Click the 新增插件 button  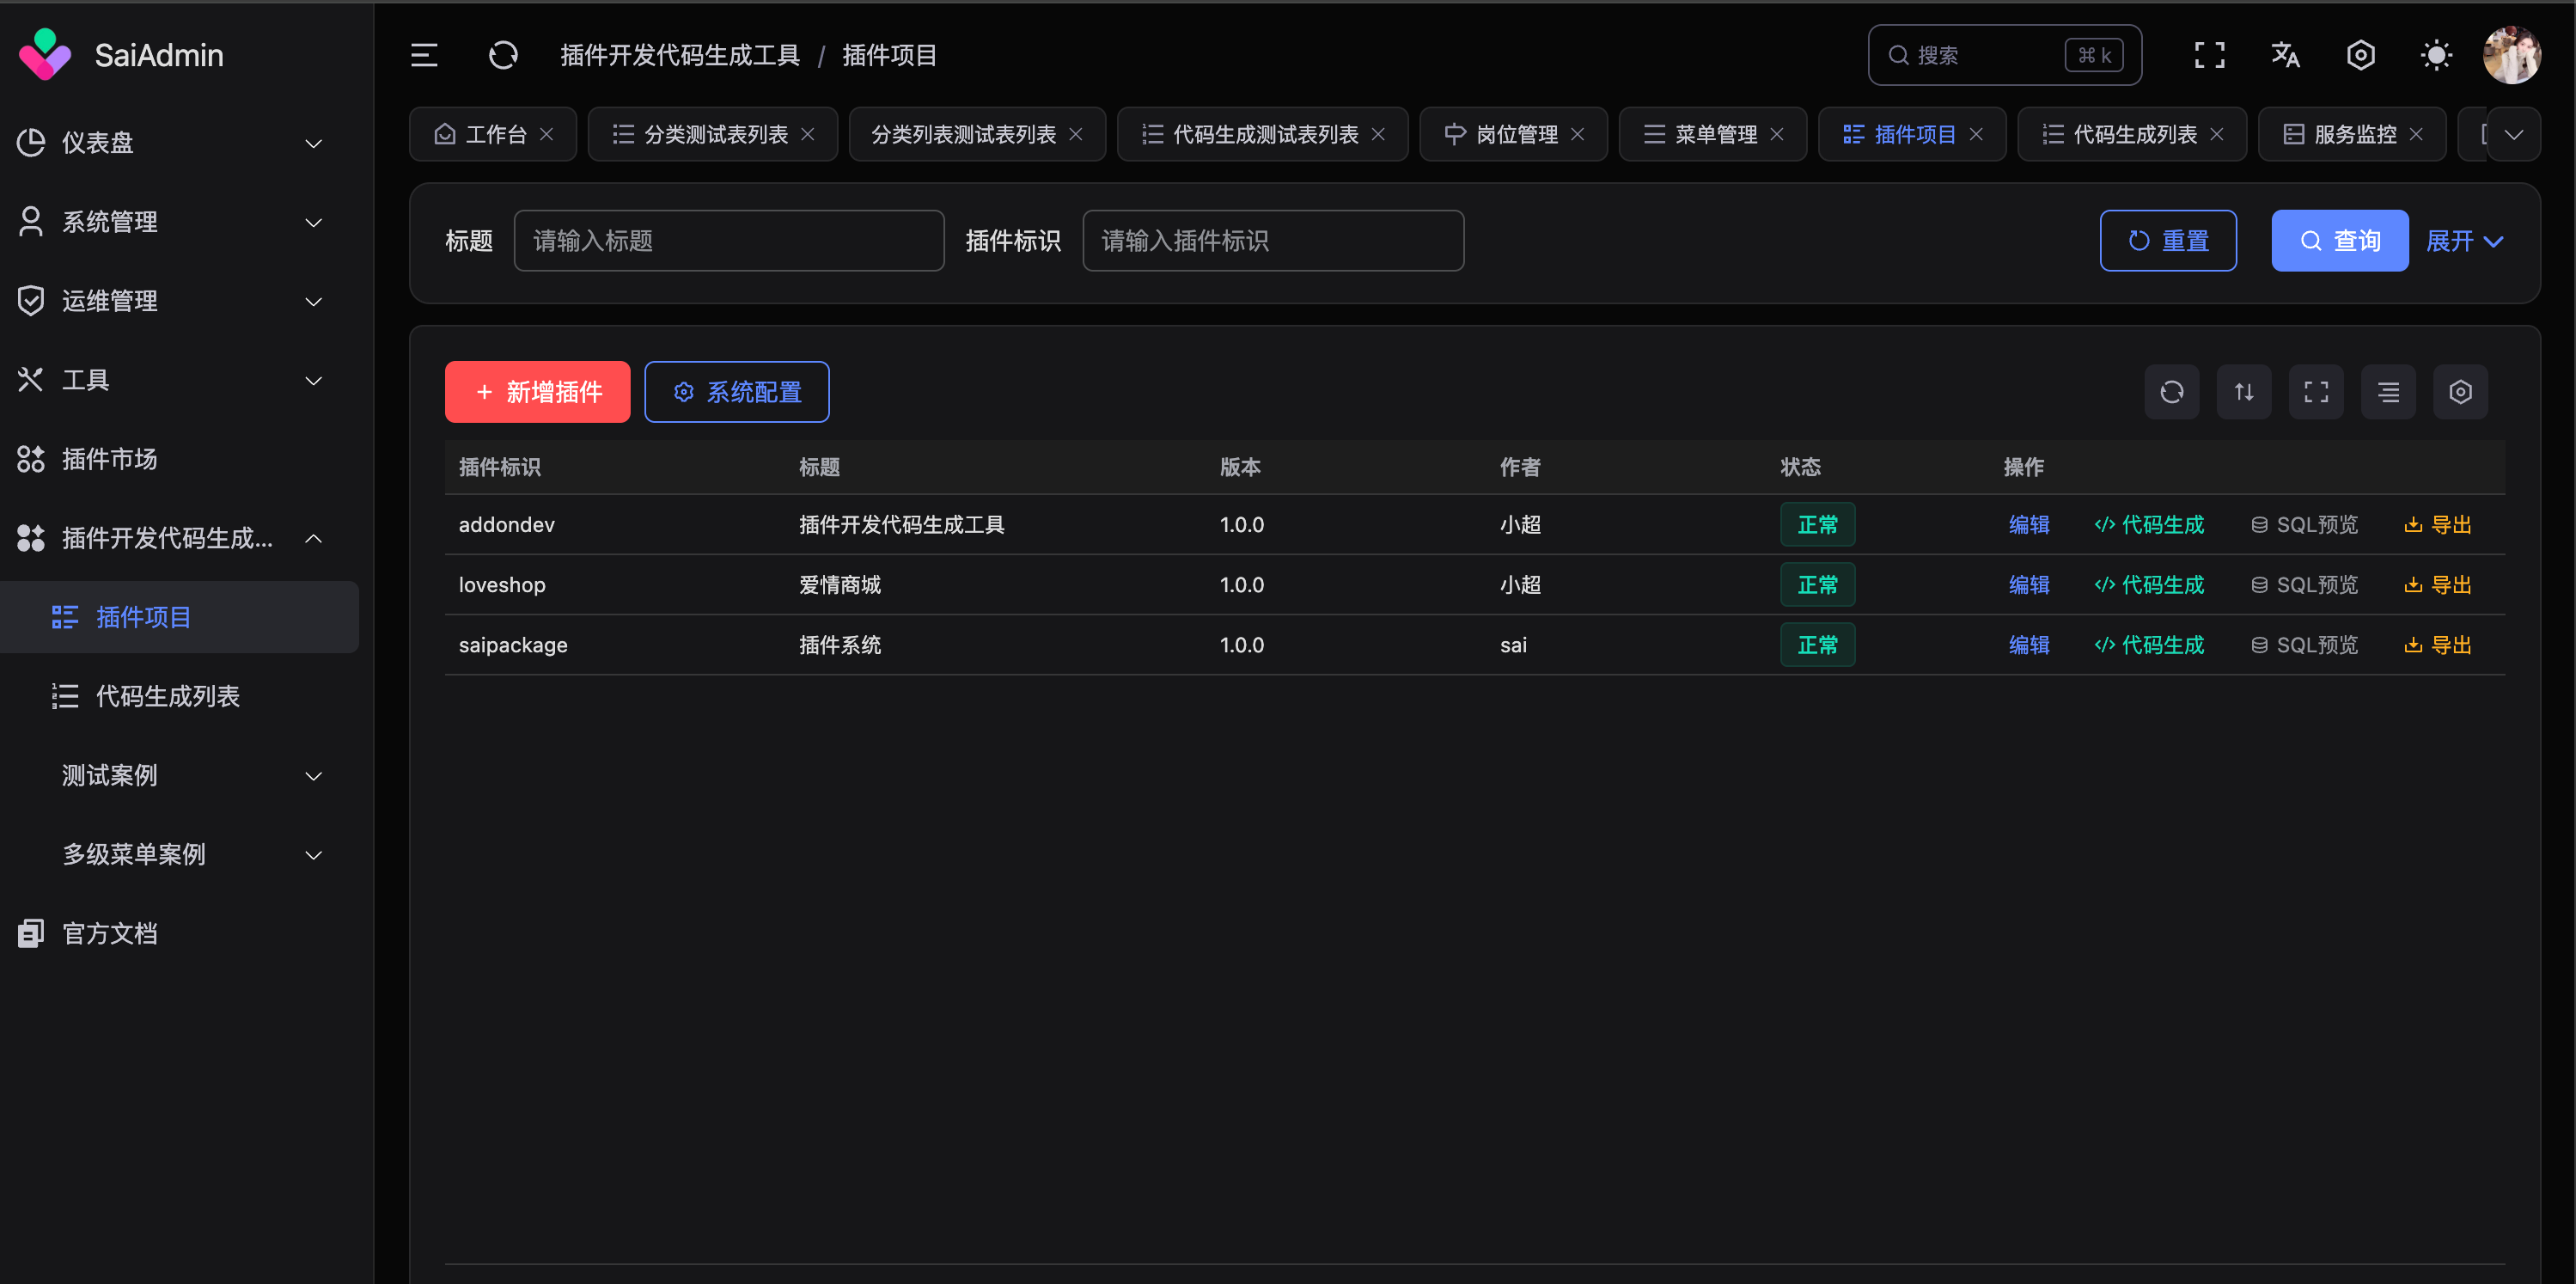[x=537, y=392]
